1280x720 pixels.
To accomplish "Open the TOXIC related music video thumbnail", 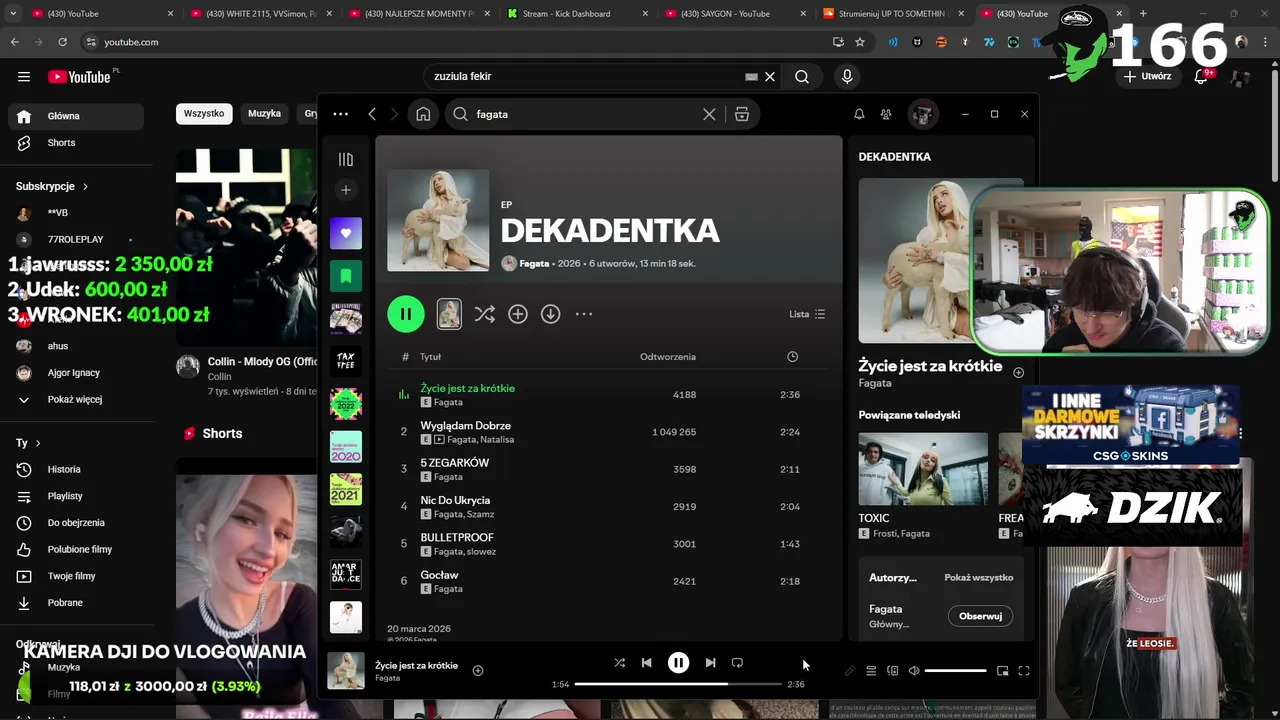I will (x=922, y=469).
